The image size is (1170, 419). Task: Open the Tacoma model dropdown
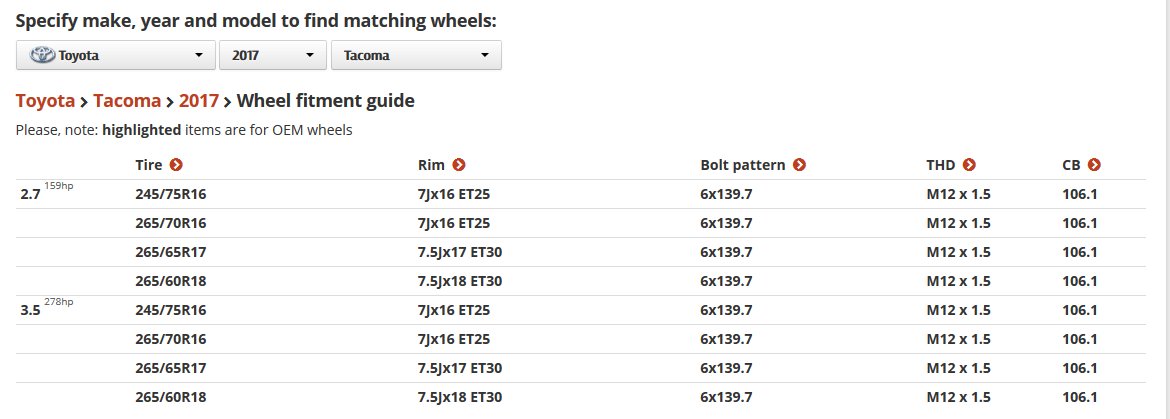tap(416, 55)
